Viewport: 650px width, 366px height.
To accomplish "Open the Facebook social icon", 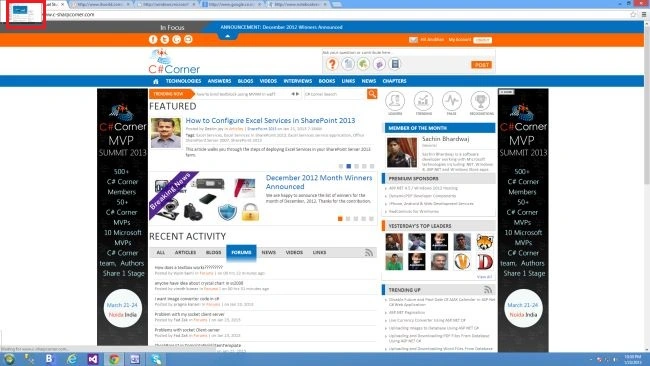I will pyautogui.click(x=153, y=39).
